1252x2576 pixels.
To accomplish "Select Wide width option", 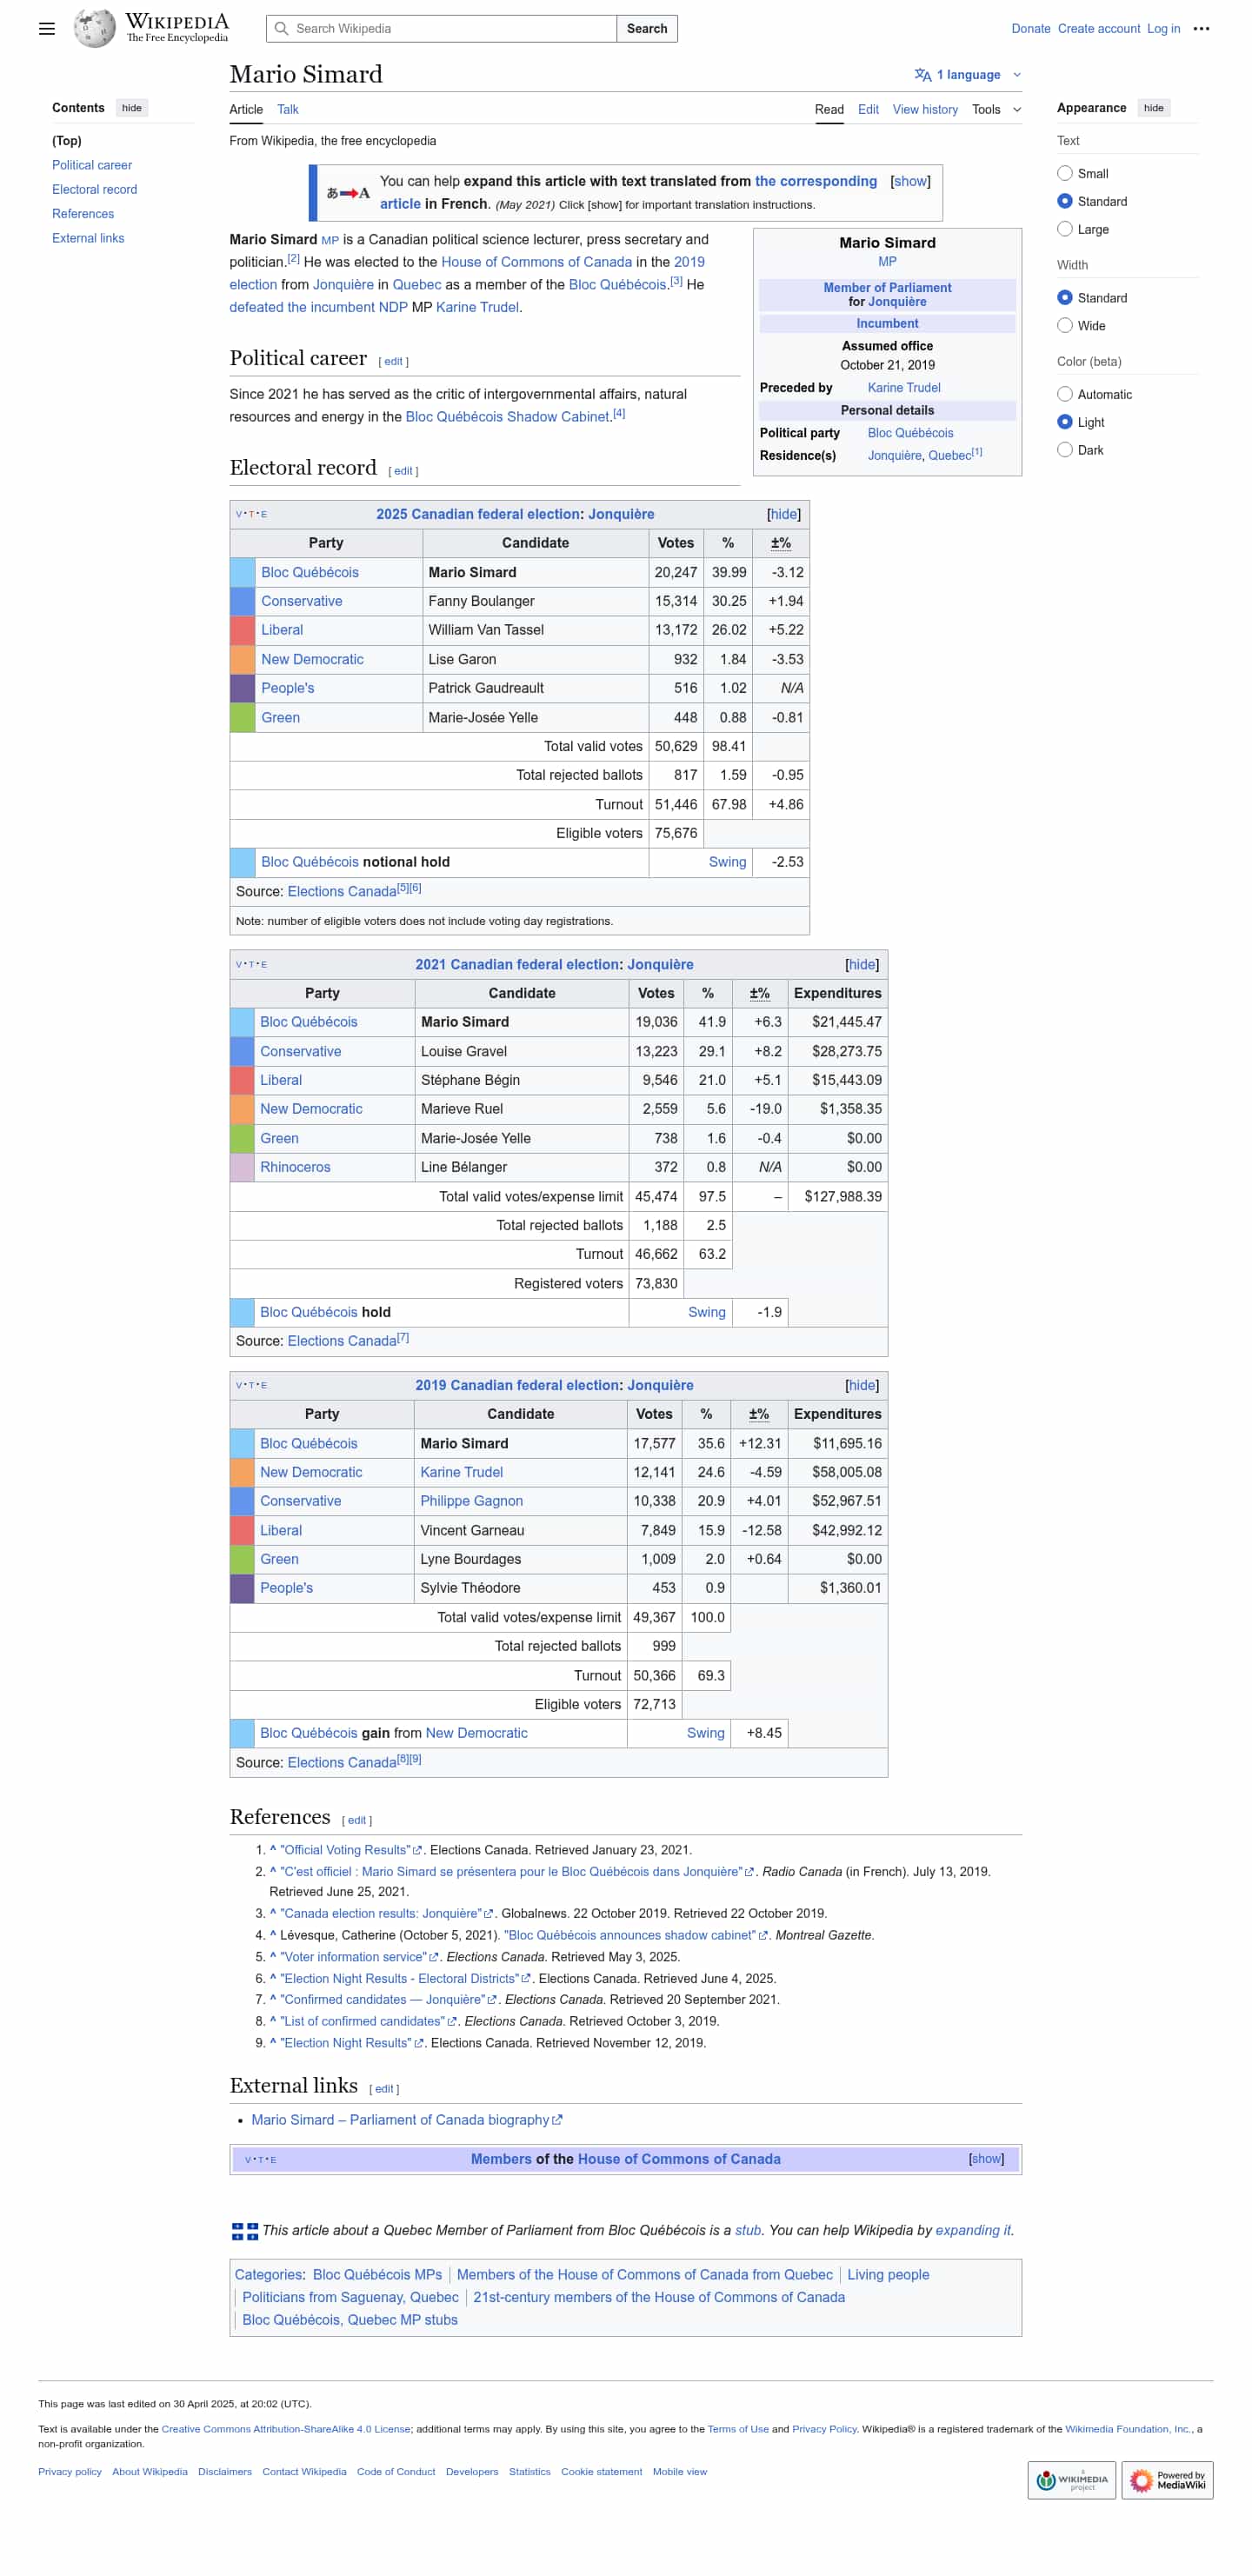I will (1064, 326).
